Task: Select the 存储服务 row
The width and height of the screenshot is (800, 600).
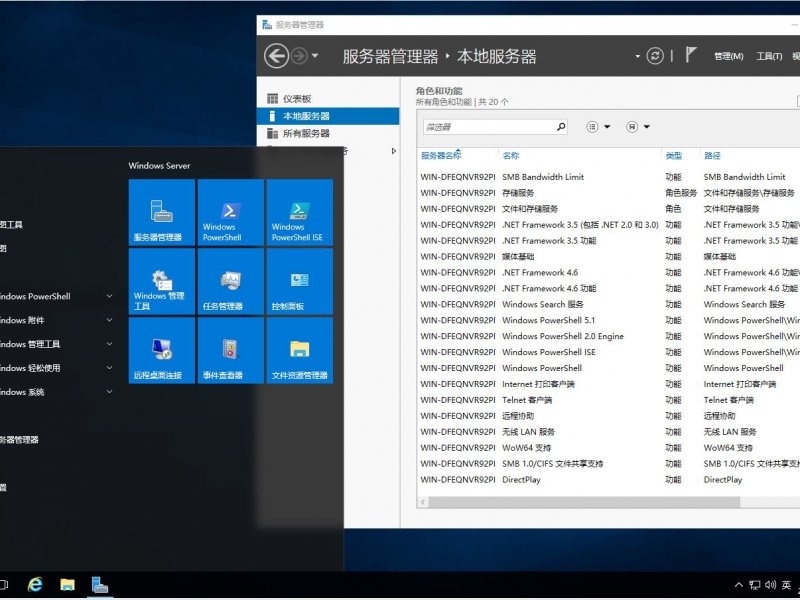Action: click(608, 193)
